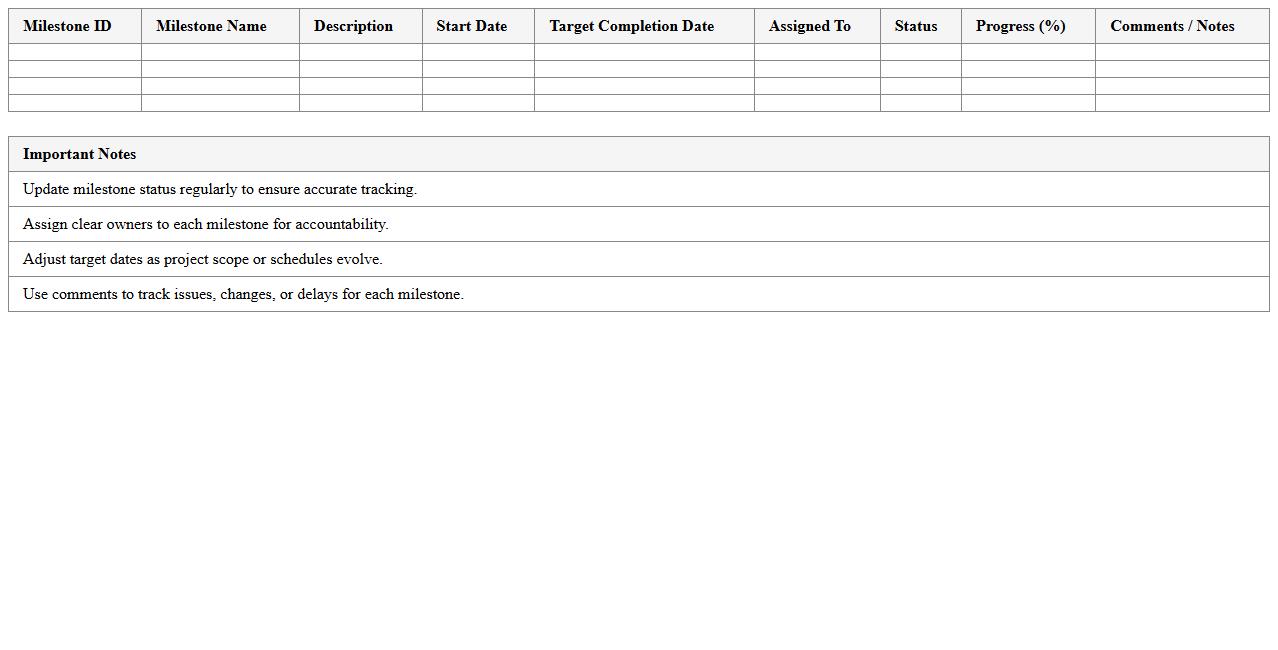The image size is (1278, 650).
Task: Click the Important Notes section header
Action: coord(79,154)
